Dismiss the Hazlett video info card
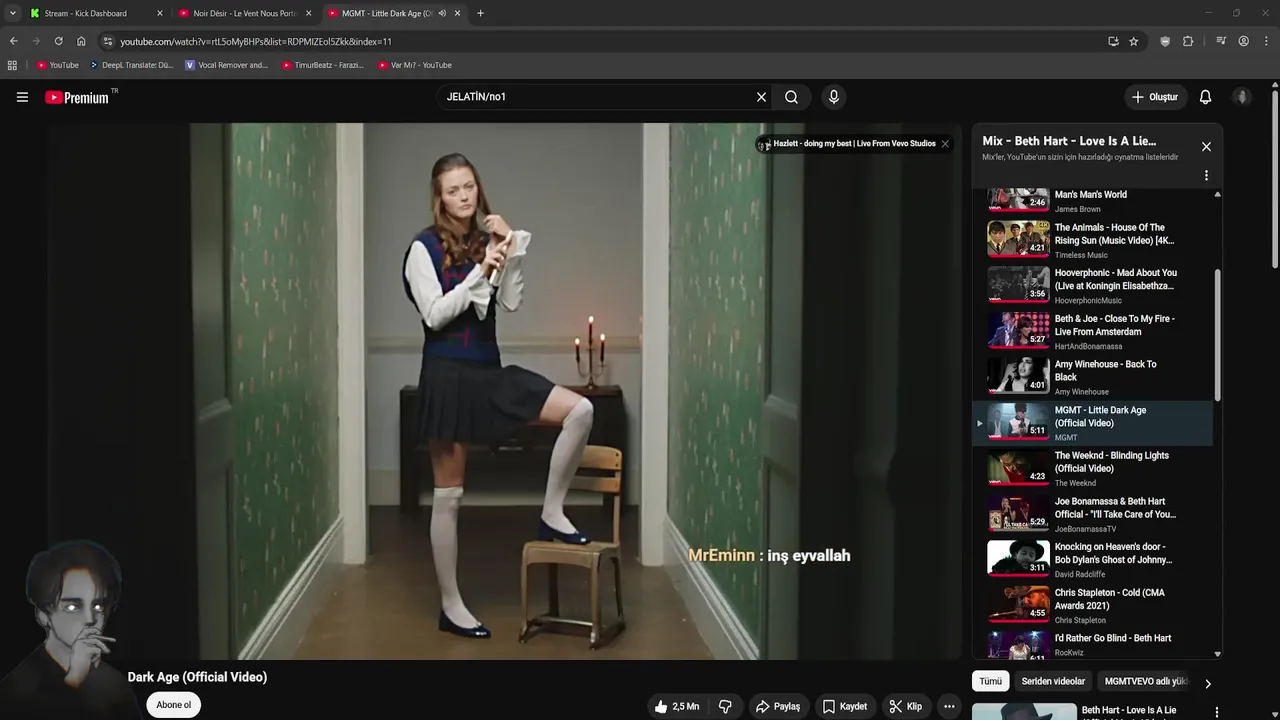Image resolution: width=1280 pixels, height=720 pixels. pyautogui.click(x=945, y=143)
